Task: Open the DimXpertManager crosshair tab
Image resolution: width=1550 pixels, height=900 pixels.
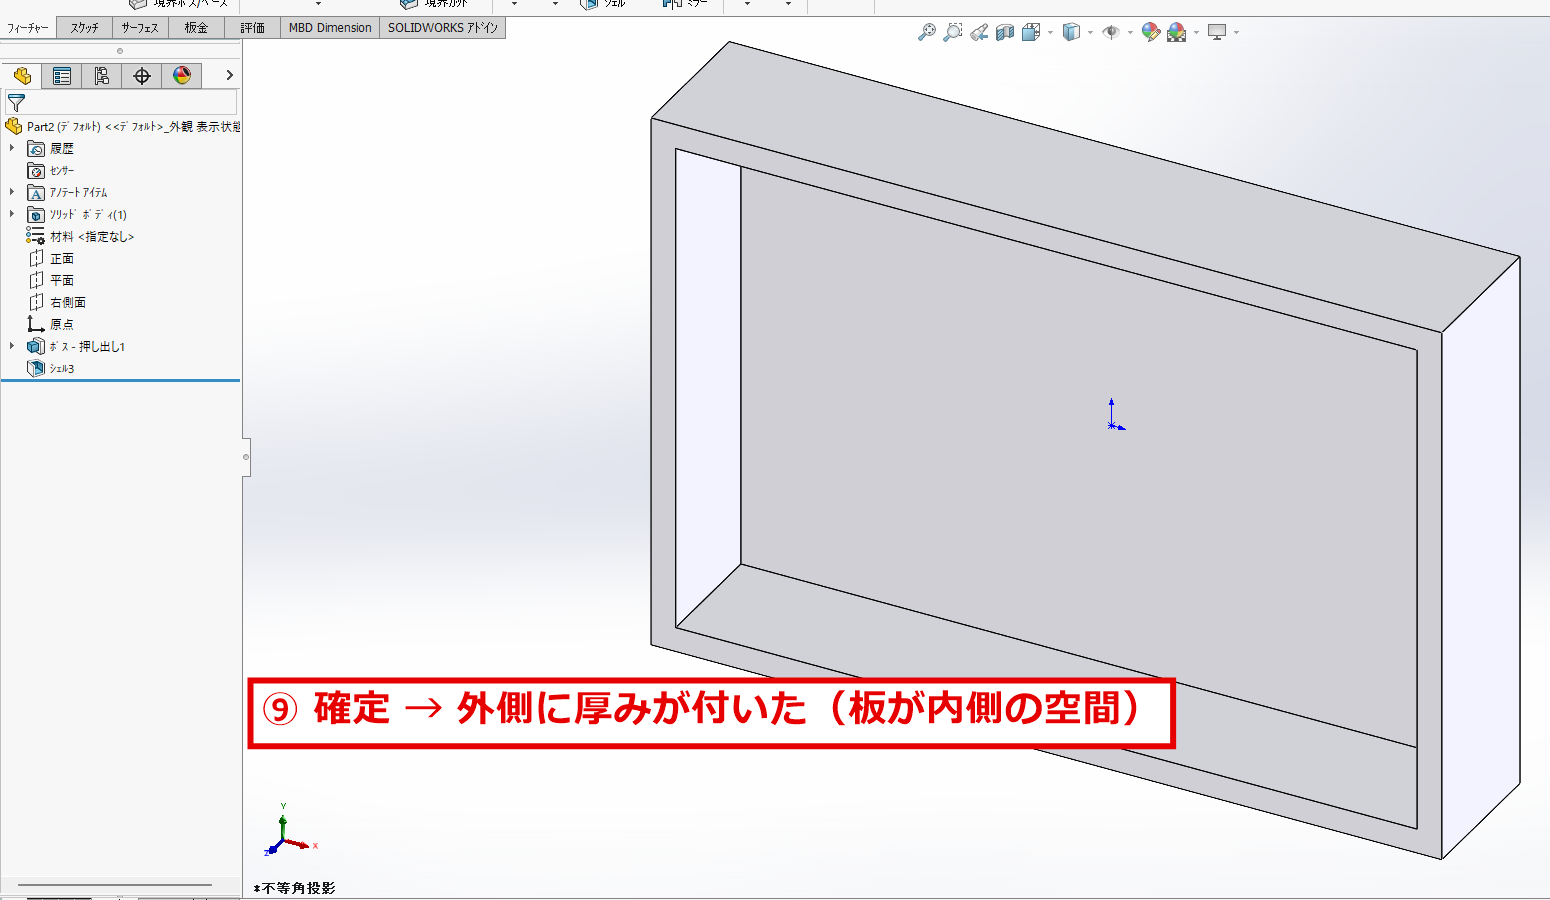Action: 142,76
